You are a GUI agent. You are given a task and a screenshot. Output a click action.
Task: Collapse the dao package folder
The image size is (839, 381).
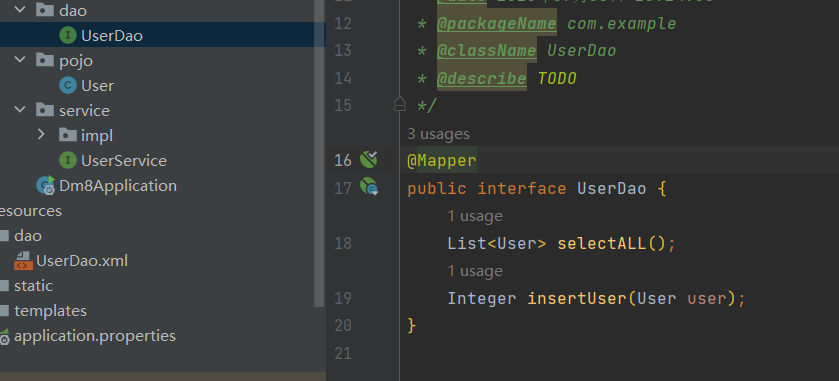(x=20, y=10)
